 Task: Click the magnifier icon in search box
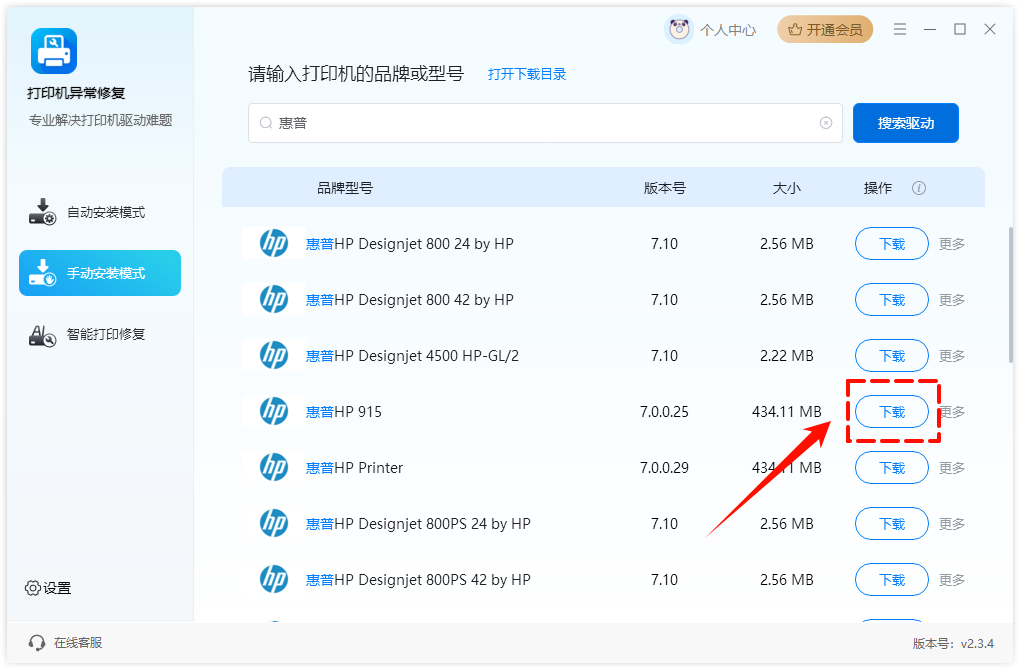click(x=265, y=123)
